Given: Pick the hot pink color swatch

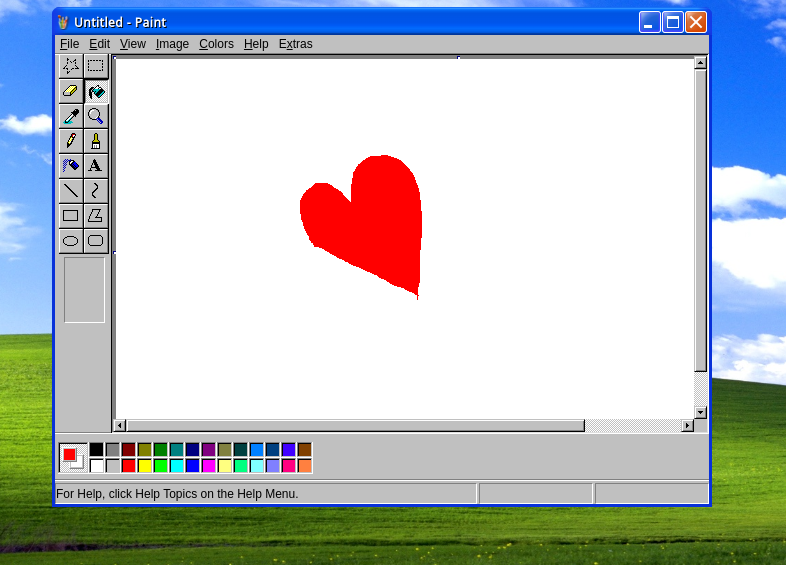Looking at the screenshot, I should pos(289,466).
